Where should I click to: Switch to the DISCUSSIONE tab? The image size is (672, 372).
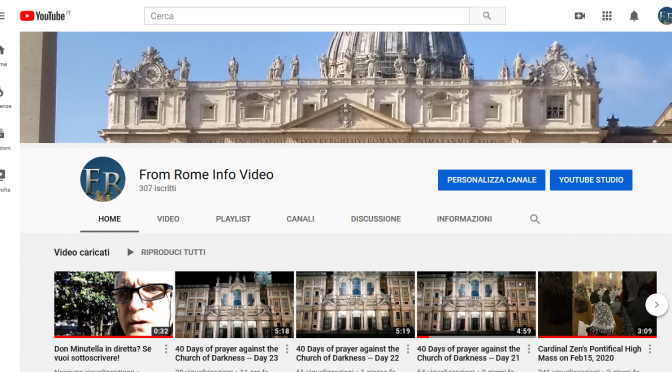pos(376,219)
